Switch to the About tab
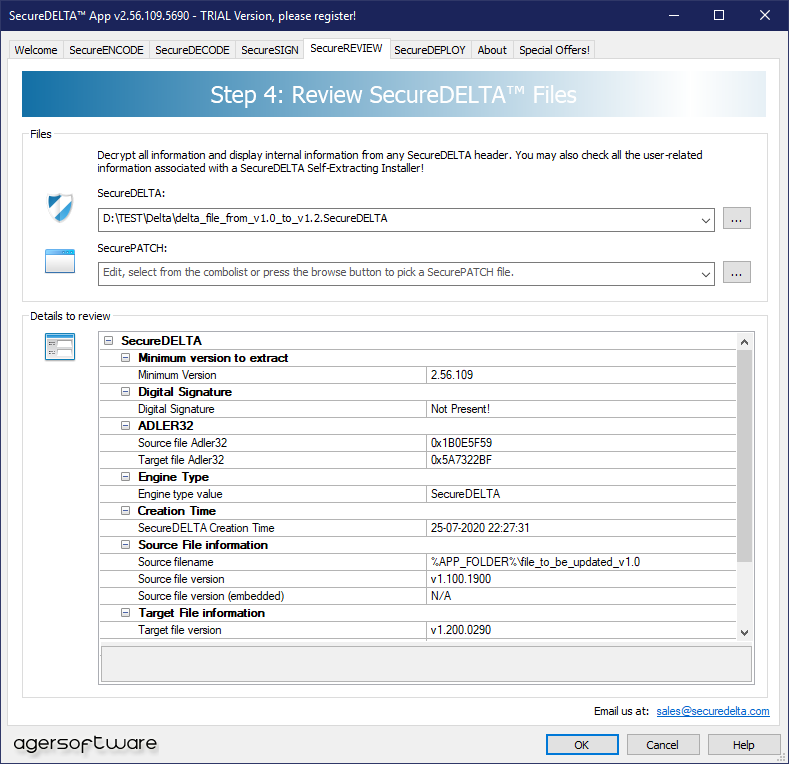The height and width of the screenshot is (764, 789). point(492,50)
